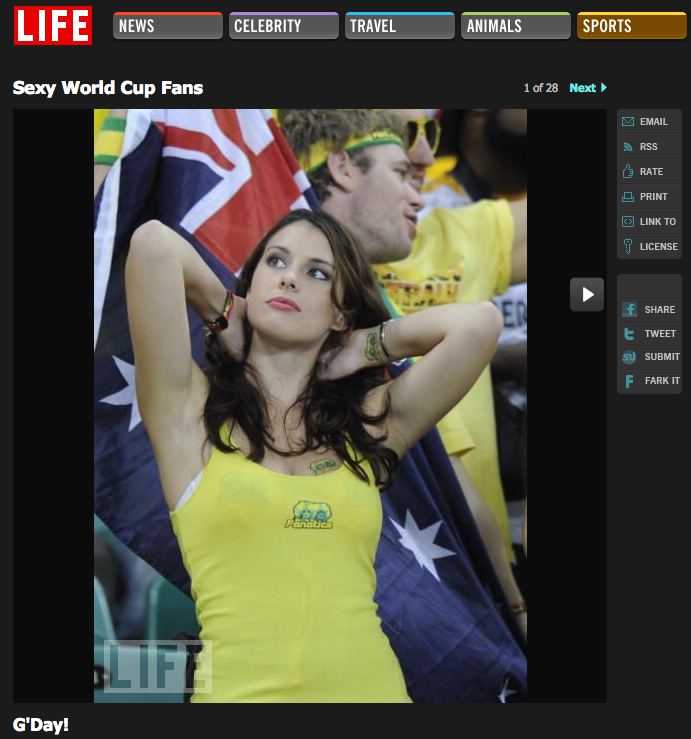Open the News section tab
This screenshot has height=739, width=691.
pyautogui.click(x=168, y=25)
